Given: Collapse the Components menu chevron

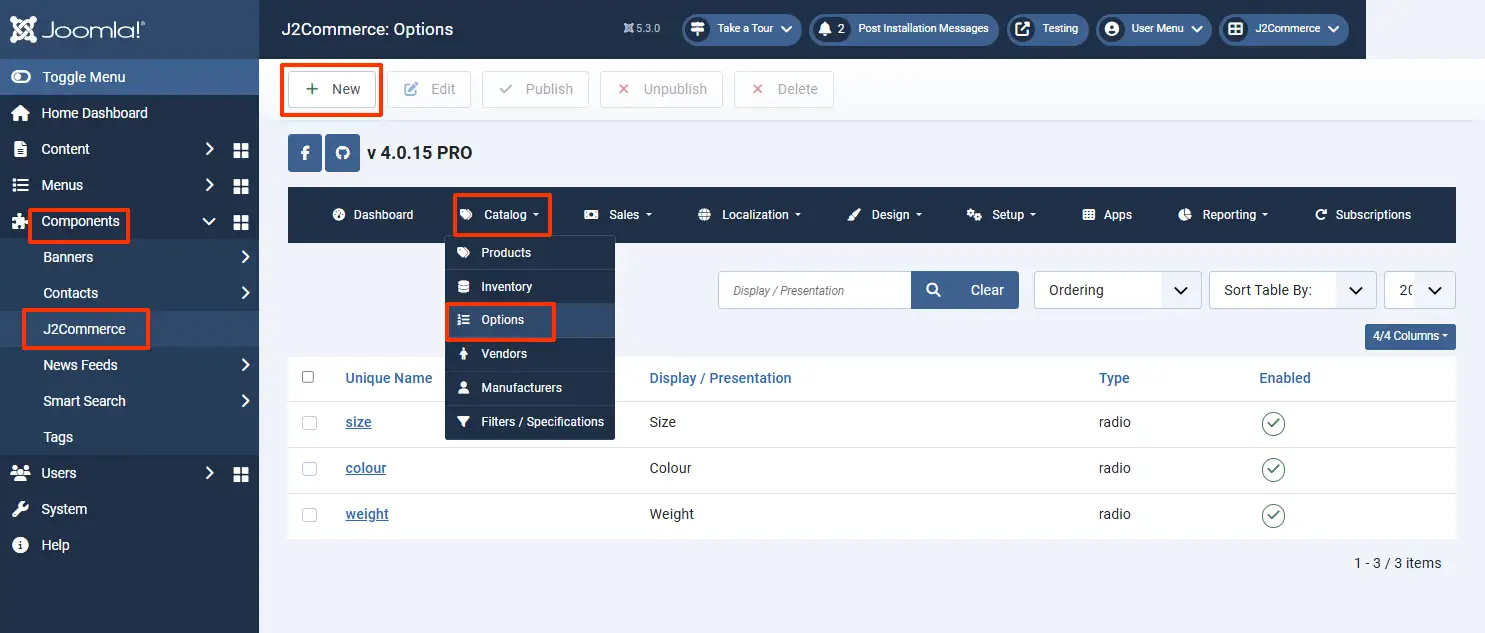Looking at the screenshot, I should coord(209,222).
